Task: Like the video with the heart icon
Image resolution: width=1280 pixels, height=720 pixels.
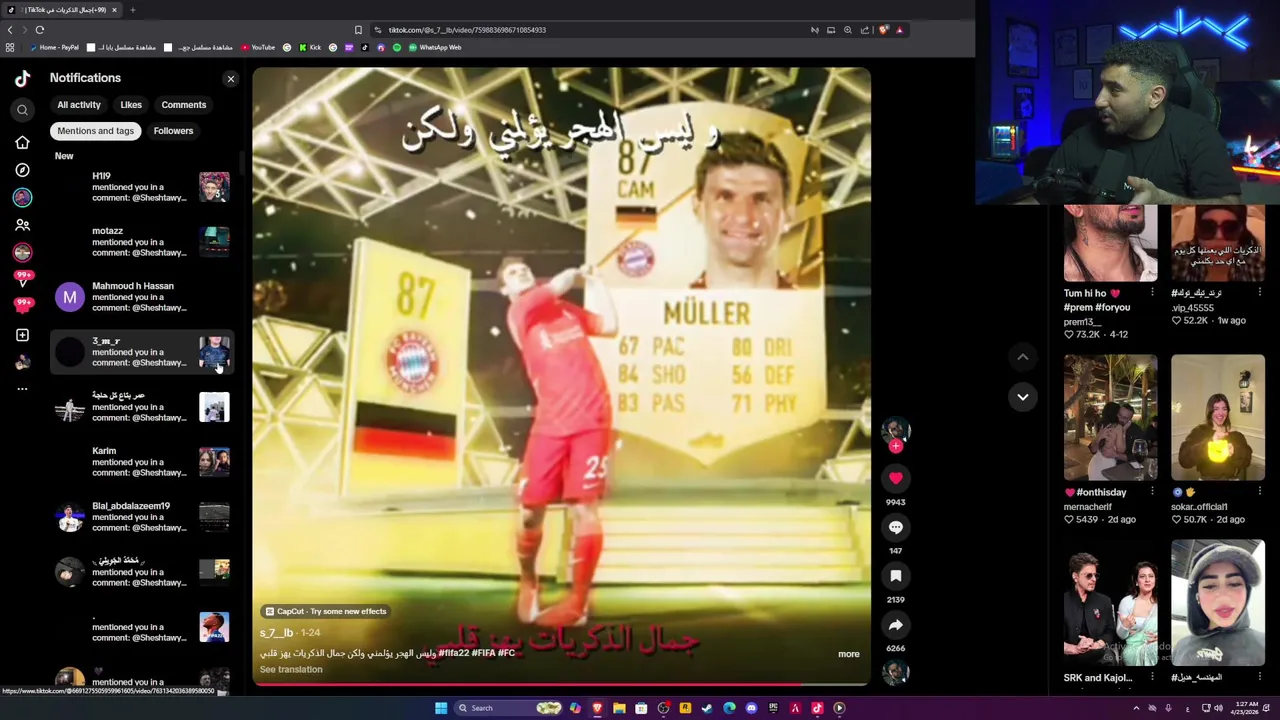Action: pyautogui.click(x=896, y=478)
